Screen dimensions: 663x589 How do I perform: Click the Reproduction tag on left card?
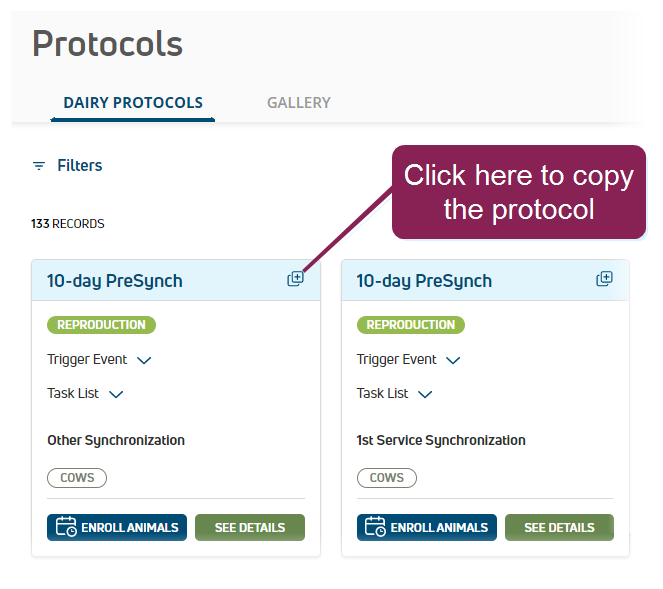[x=101, y=325]
